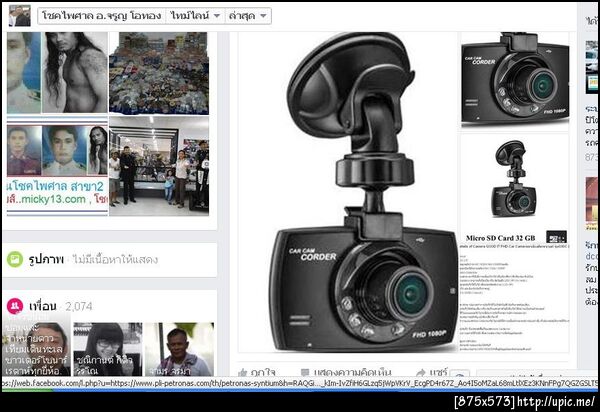
Task: Click the ถูกใจ like button
Action: tap(256, 372)
